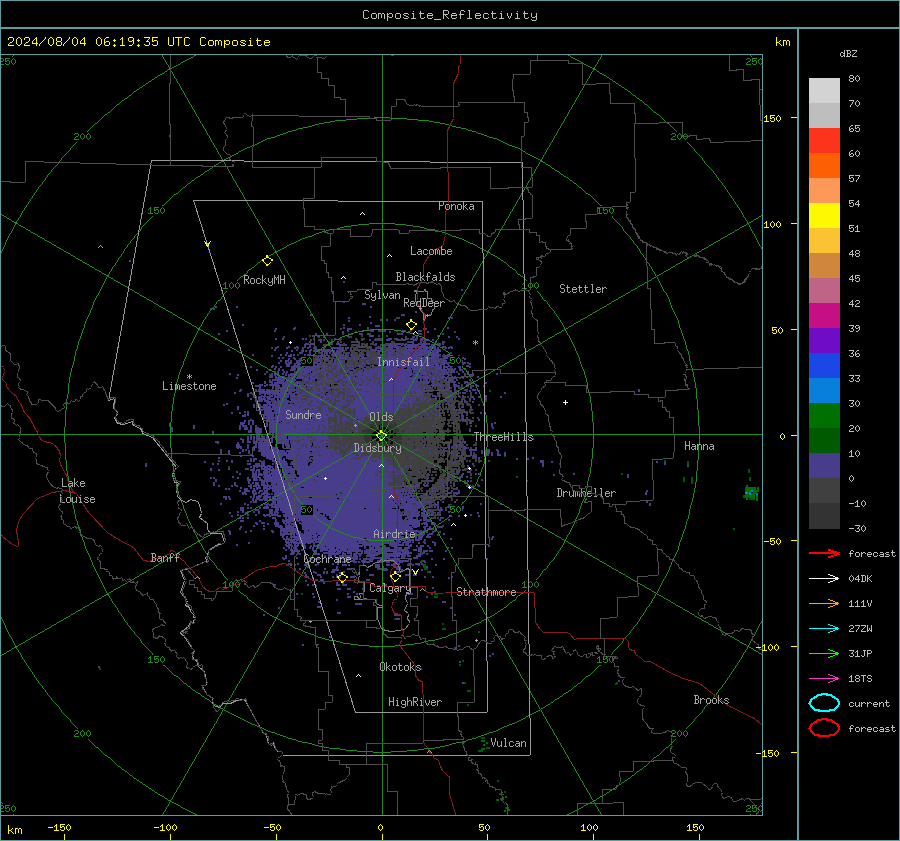This screenshot has height=841, width=900.
Task: Click the Innisfail town label
Action: (x=403, y=362)
